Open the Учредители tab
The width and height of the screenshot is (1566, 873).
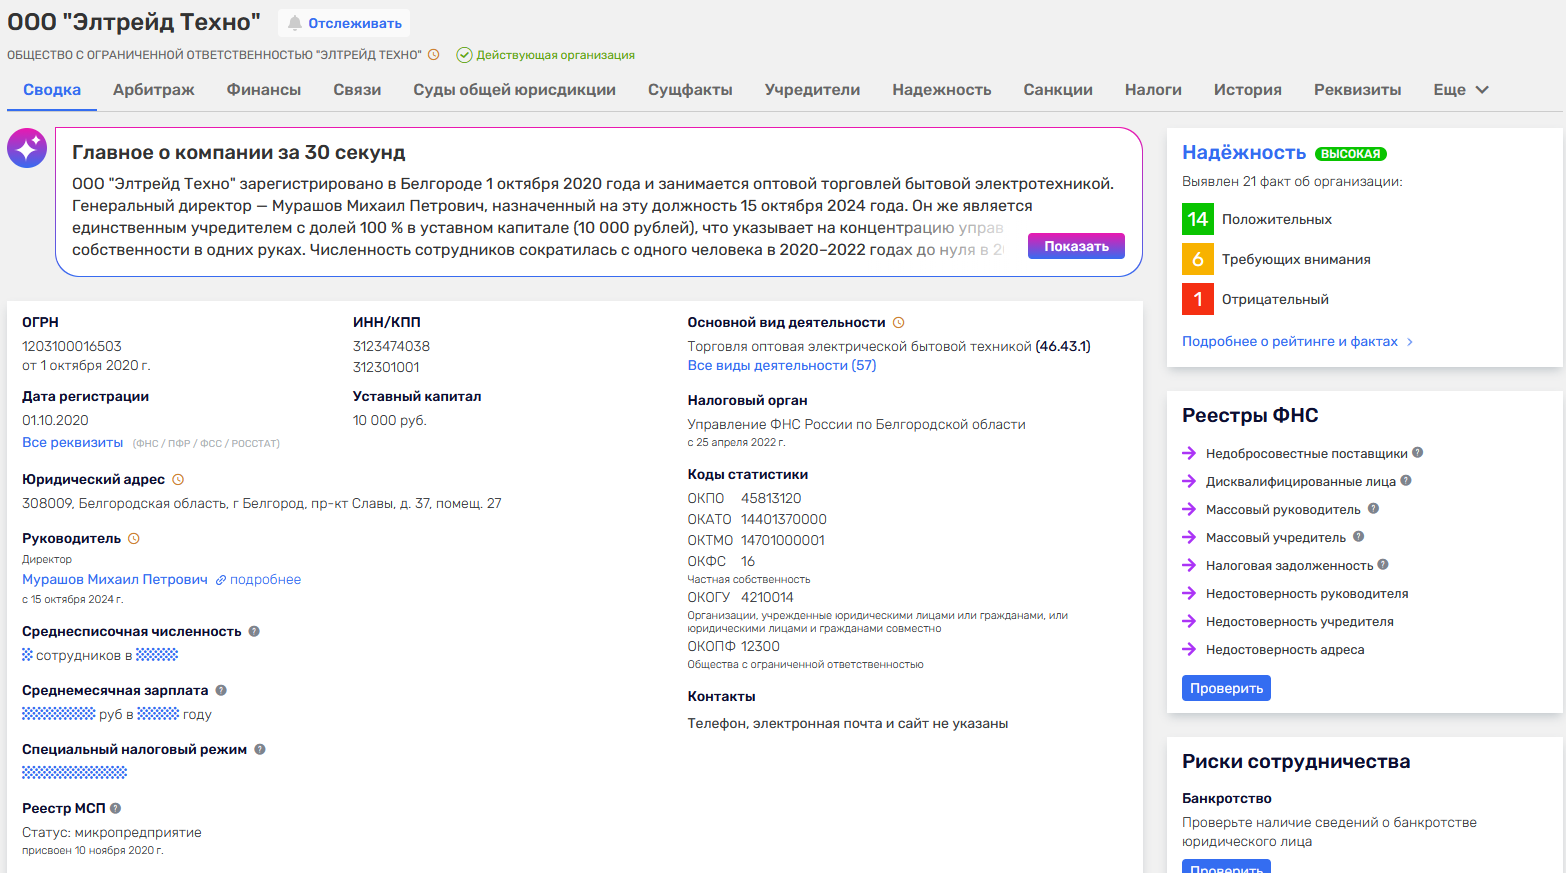click(812, 89)
